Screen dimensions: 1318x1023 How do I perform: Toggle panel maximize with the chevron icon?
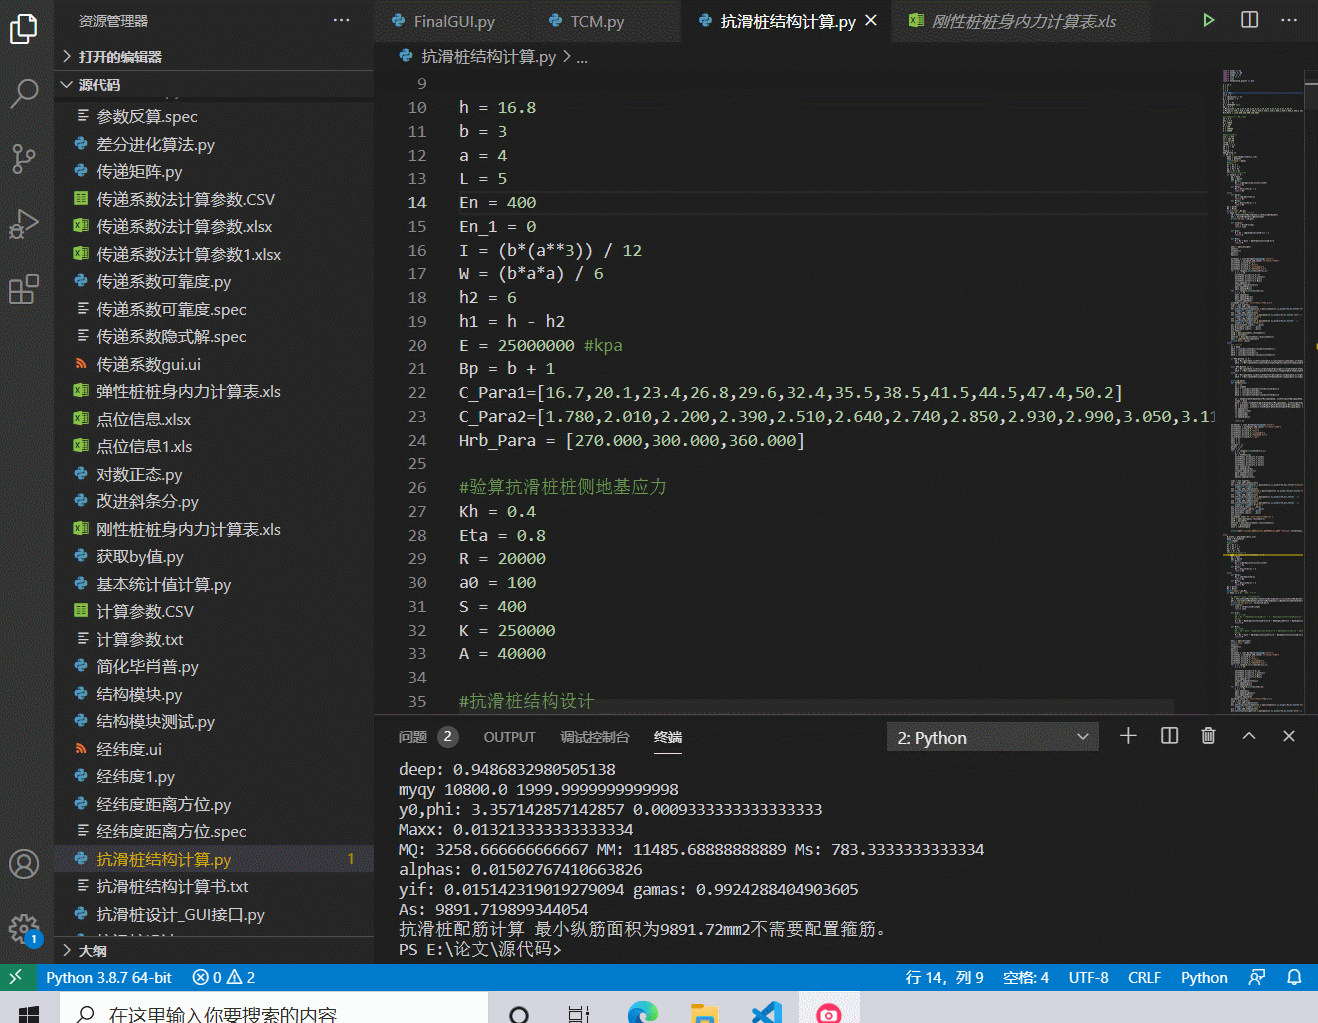click(x=1248, y=736)
